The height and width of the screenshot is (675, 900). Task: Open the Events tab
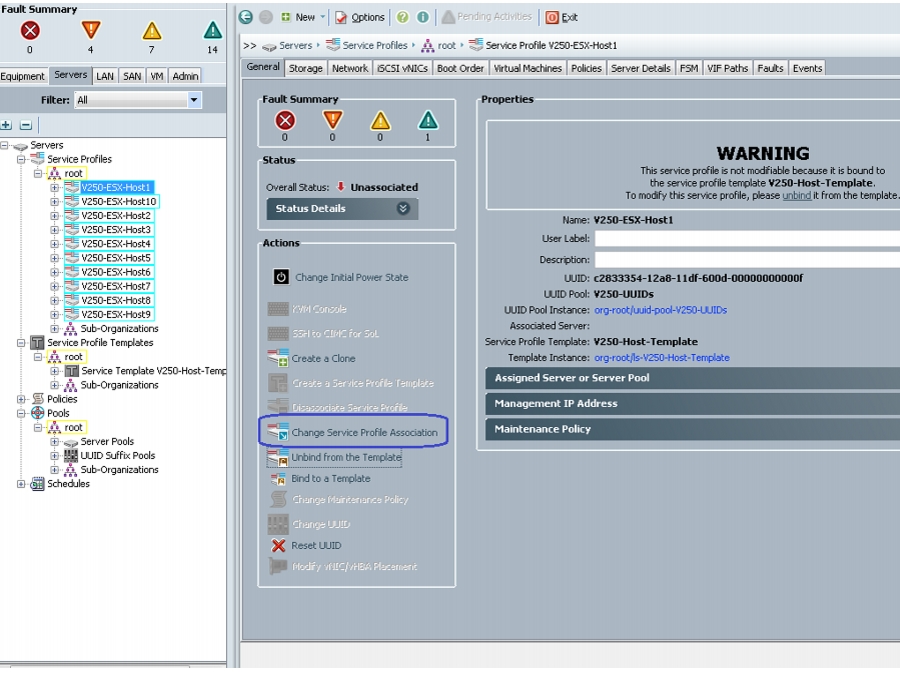click(807, 68)
